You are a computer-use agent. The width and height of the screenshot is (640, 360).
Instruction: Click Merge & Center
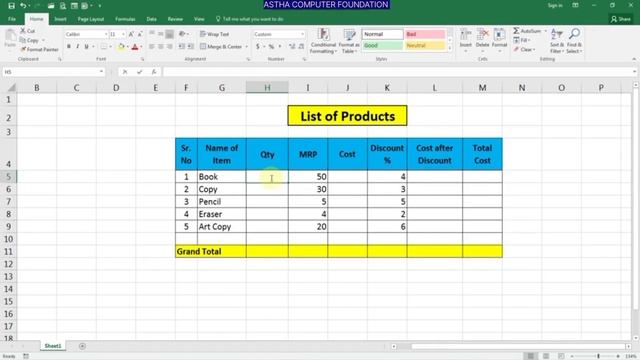coord(221,47)
